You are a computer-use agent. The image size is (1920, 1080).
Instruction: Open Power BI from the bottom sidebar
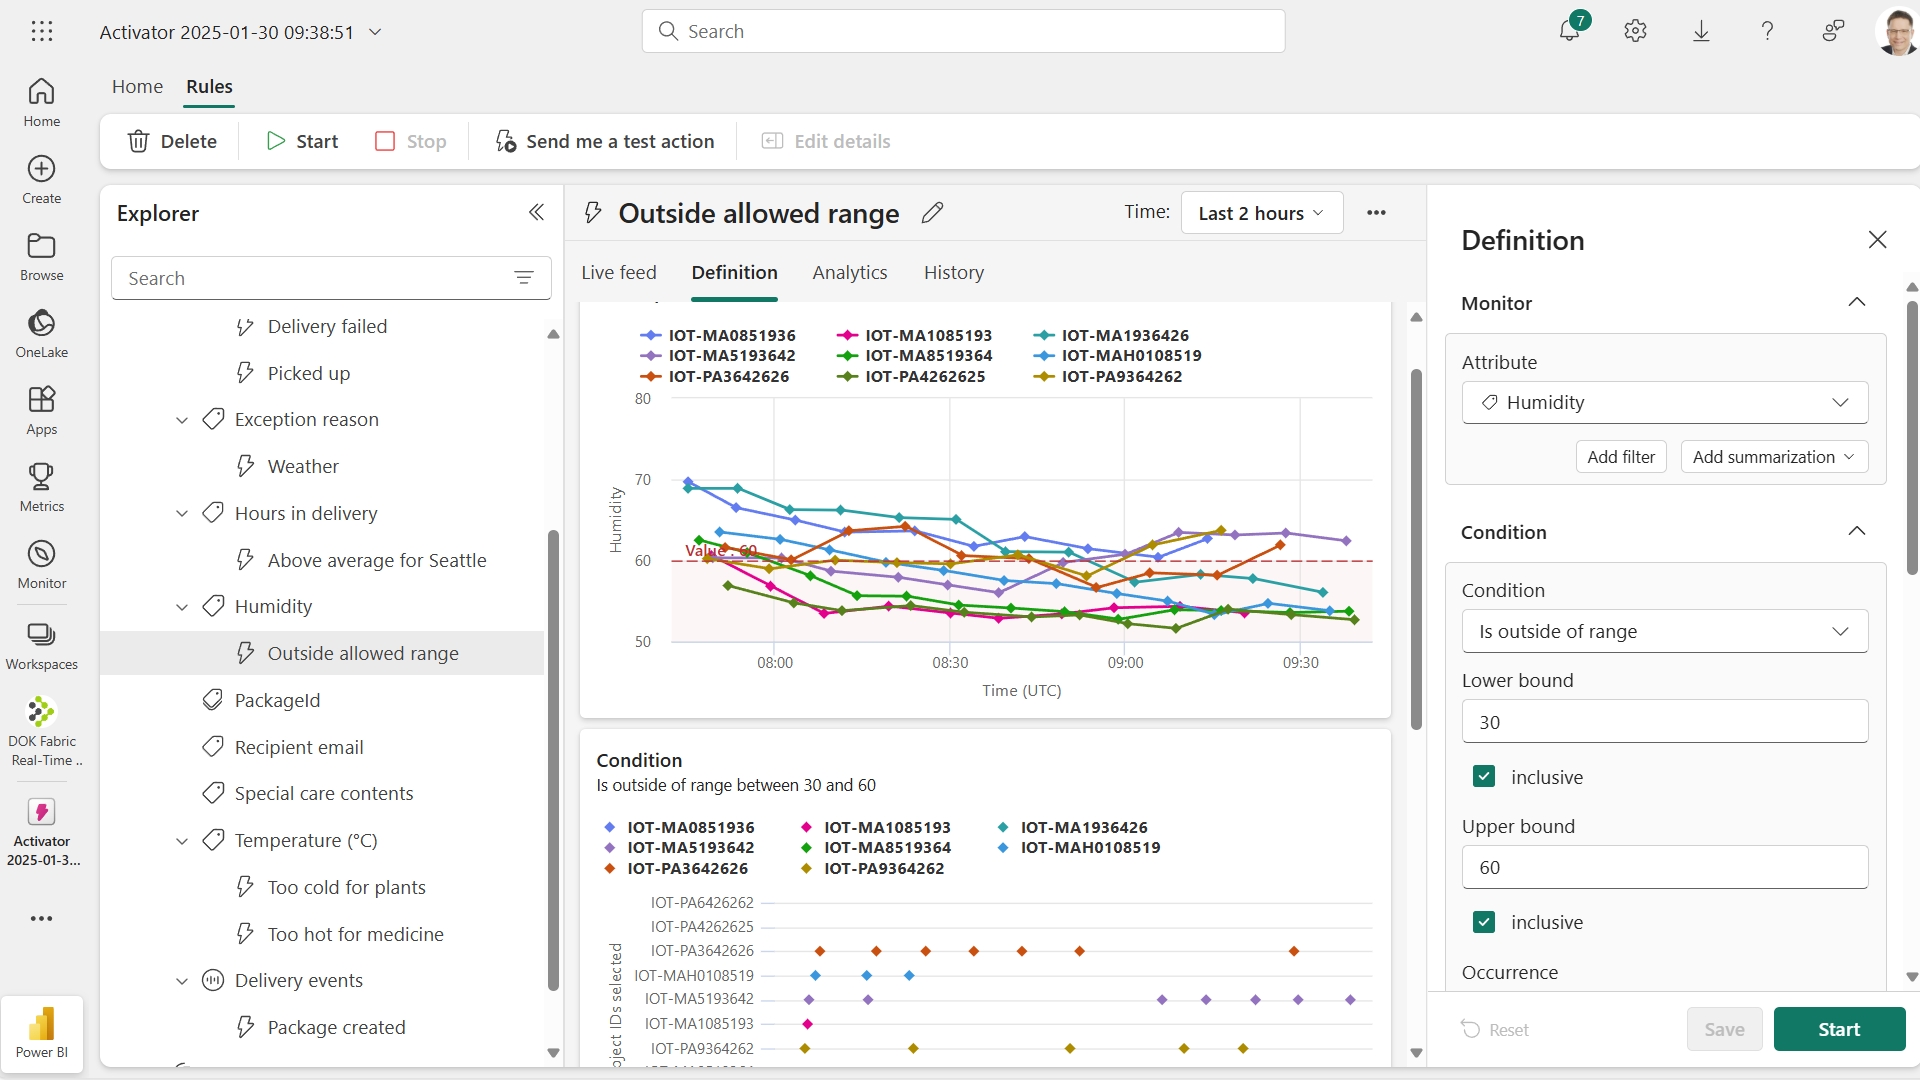(41, 1033)
